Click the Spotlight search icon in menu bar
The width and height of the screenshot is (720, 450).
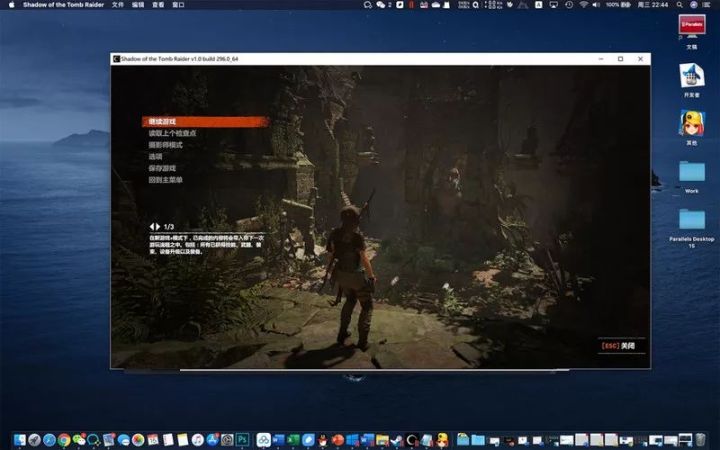(x=679, y=5)
